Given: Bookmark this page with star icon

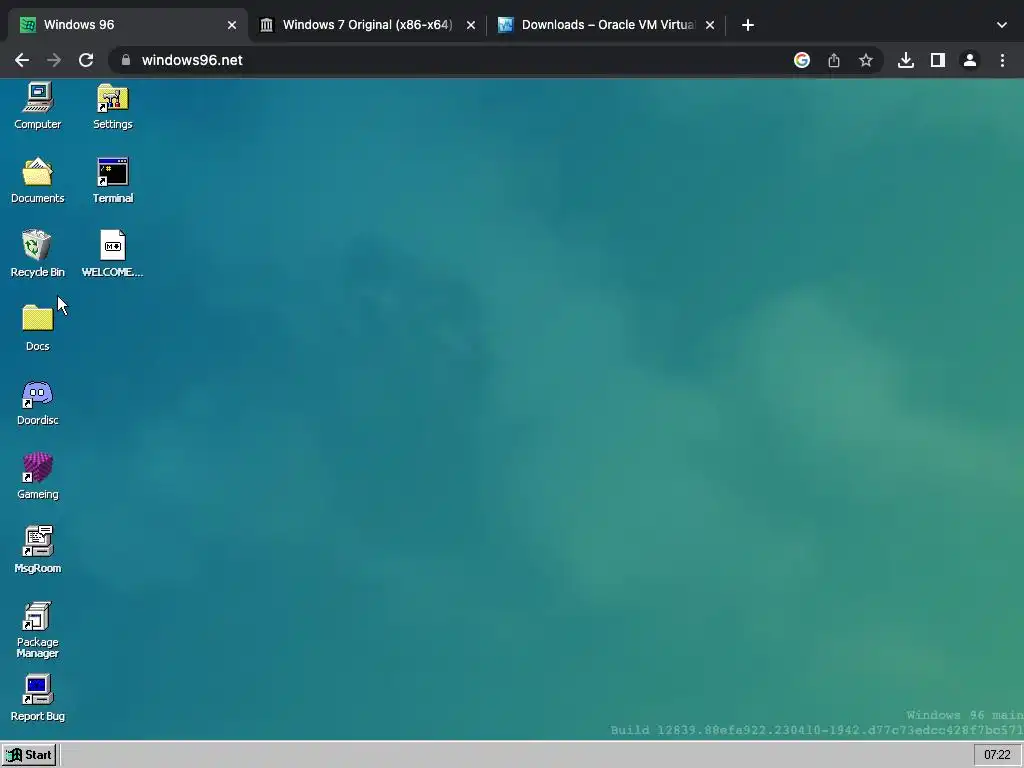Looking at the screenshot, I should click(866, 60).
